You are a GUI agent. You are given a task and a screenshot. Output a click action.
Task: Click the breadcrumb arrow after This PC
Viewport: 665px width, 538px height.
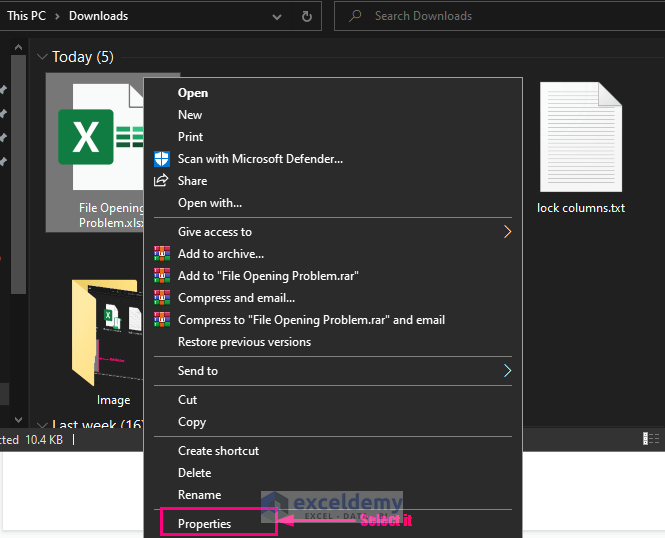coord(57,17)
